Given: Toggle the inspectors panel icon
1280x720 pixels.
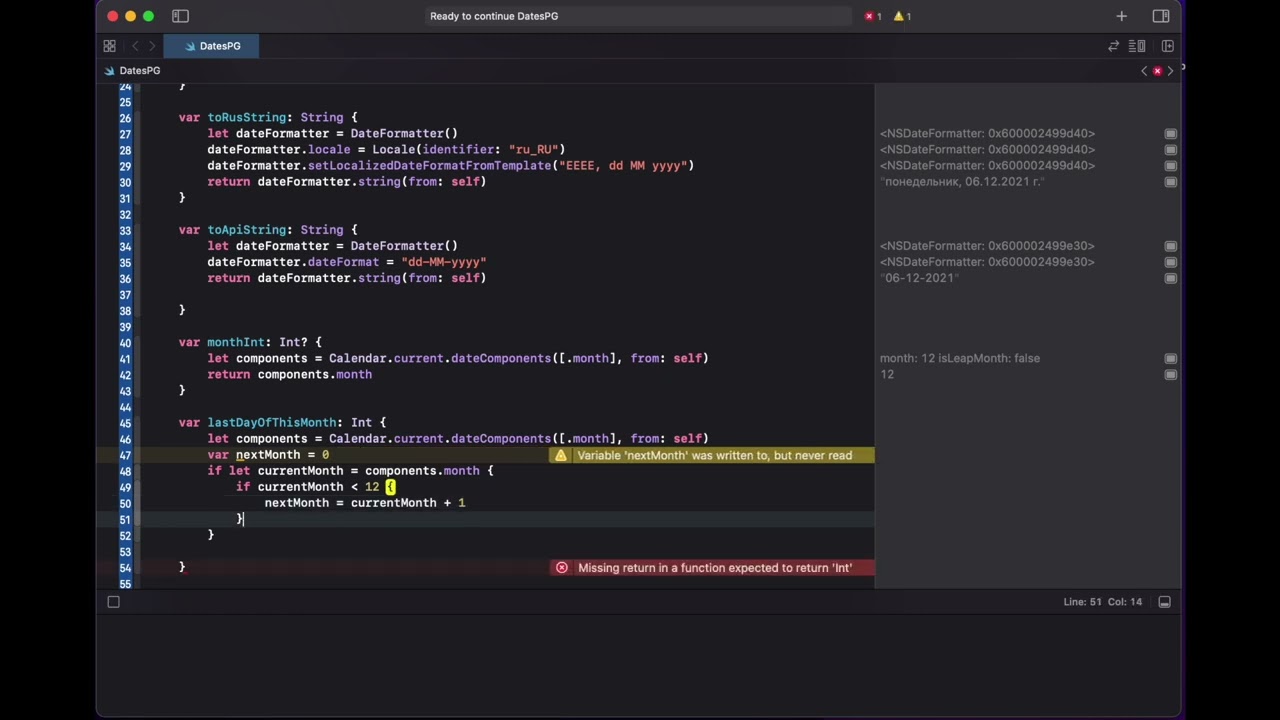Looking at the screenshot, I should (1161, 16).
